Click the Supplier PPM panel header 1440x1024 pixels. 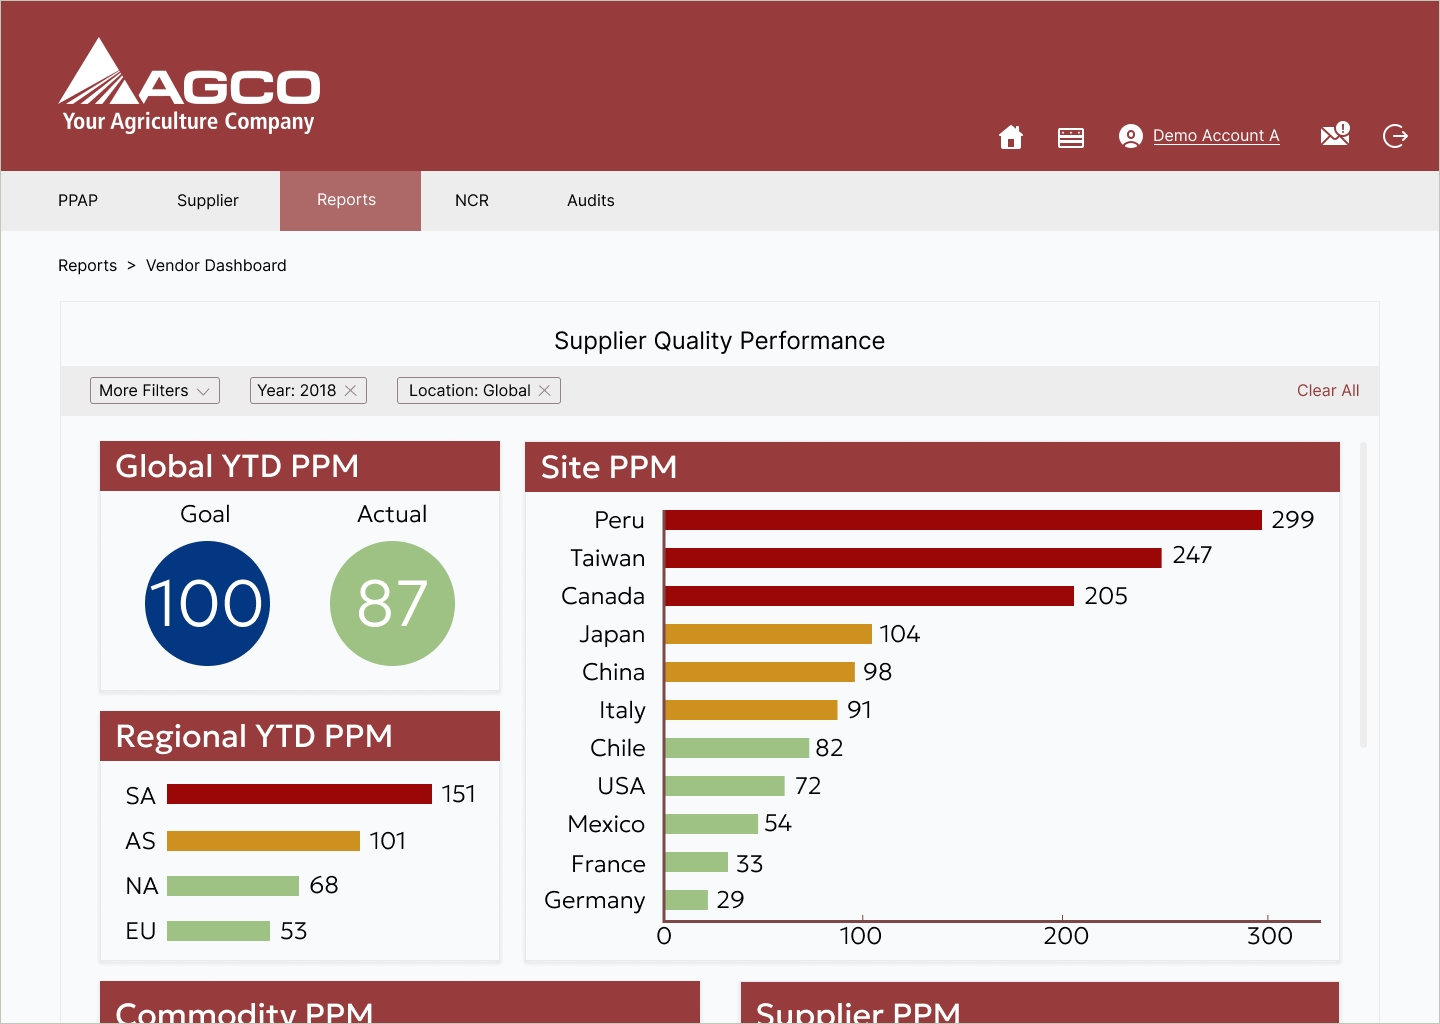tap(1040, 1003)
